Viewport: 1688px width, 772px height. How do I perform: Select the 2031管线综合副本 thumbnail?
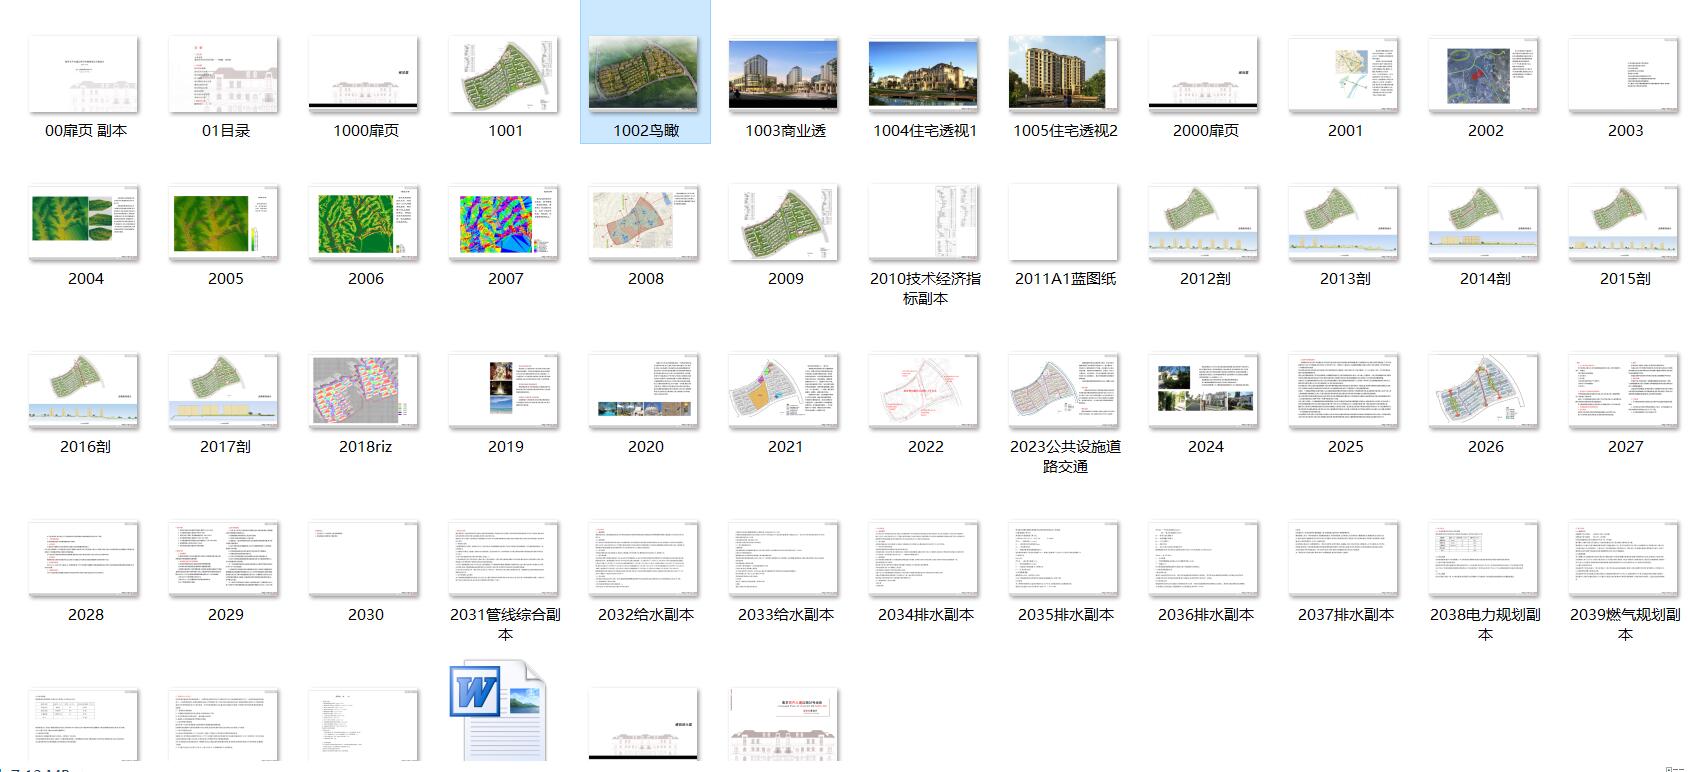[505, 559]
